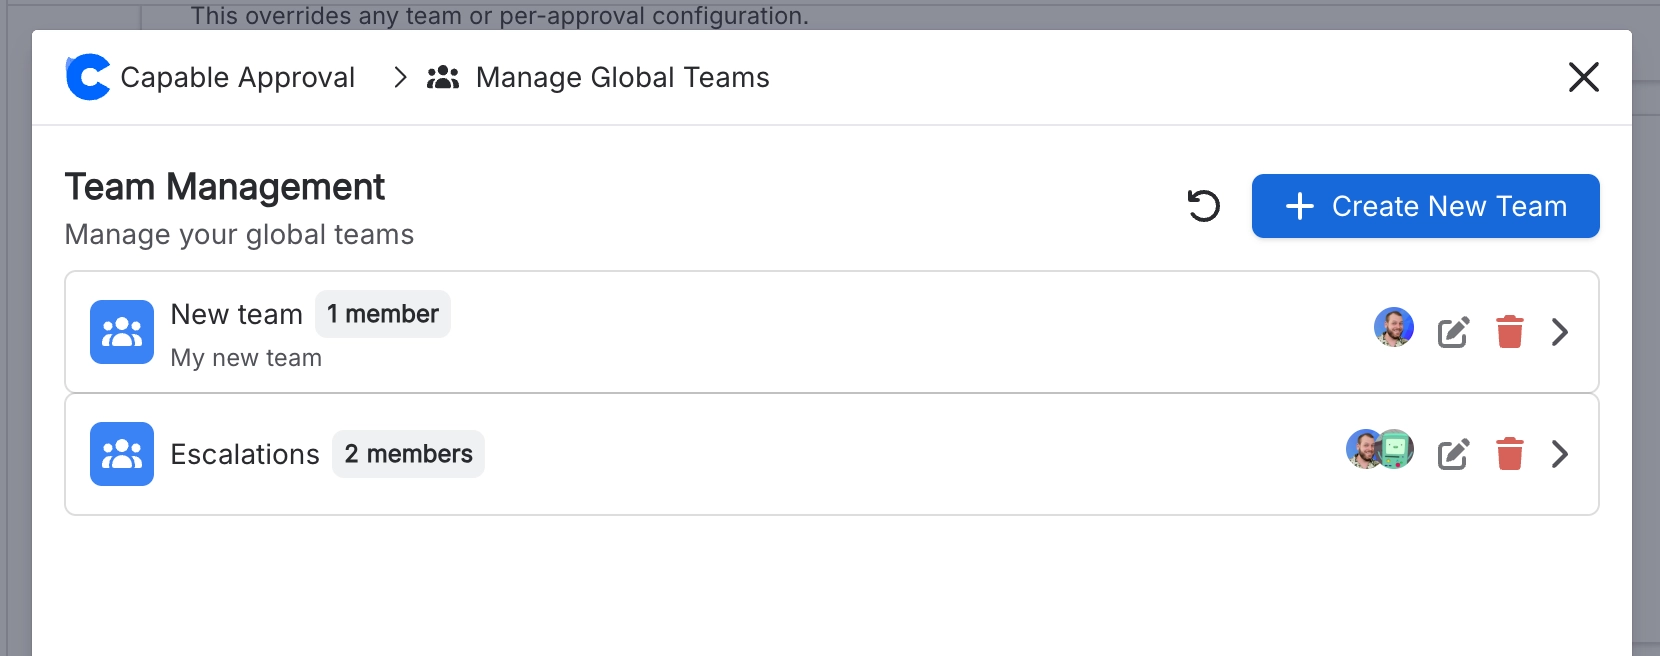The image size is (1660, 656).
Task: Click the 1 member badge
Action: [x=383, y=314]
